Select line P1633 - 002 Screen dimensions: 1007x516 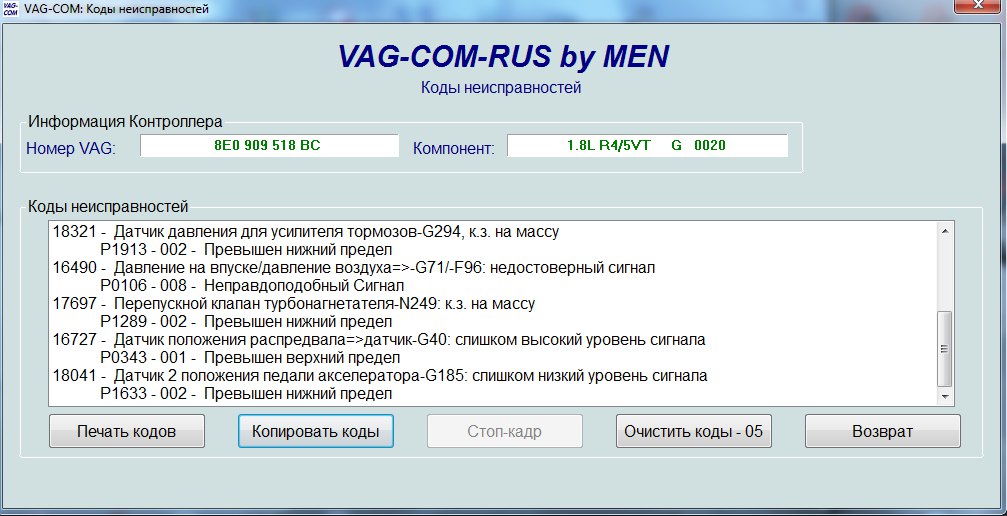(246, 393)
